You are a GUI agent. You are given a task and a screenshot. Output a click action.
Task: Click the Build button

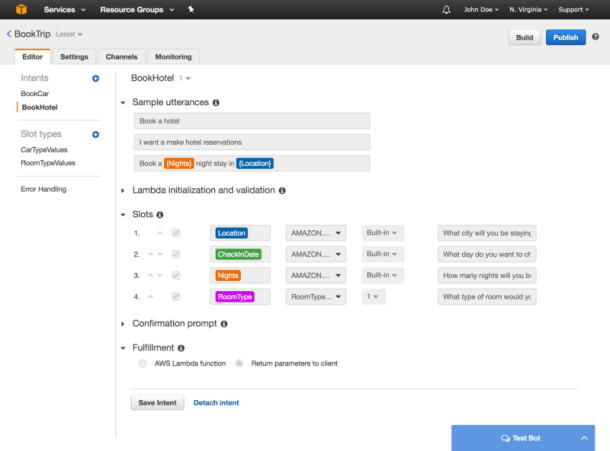click(524, 37)
